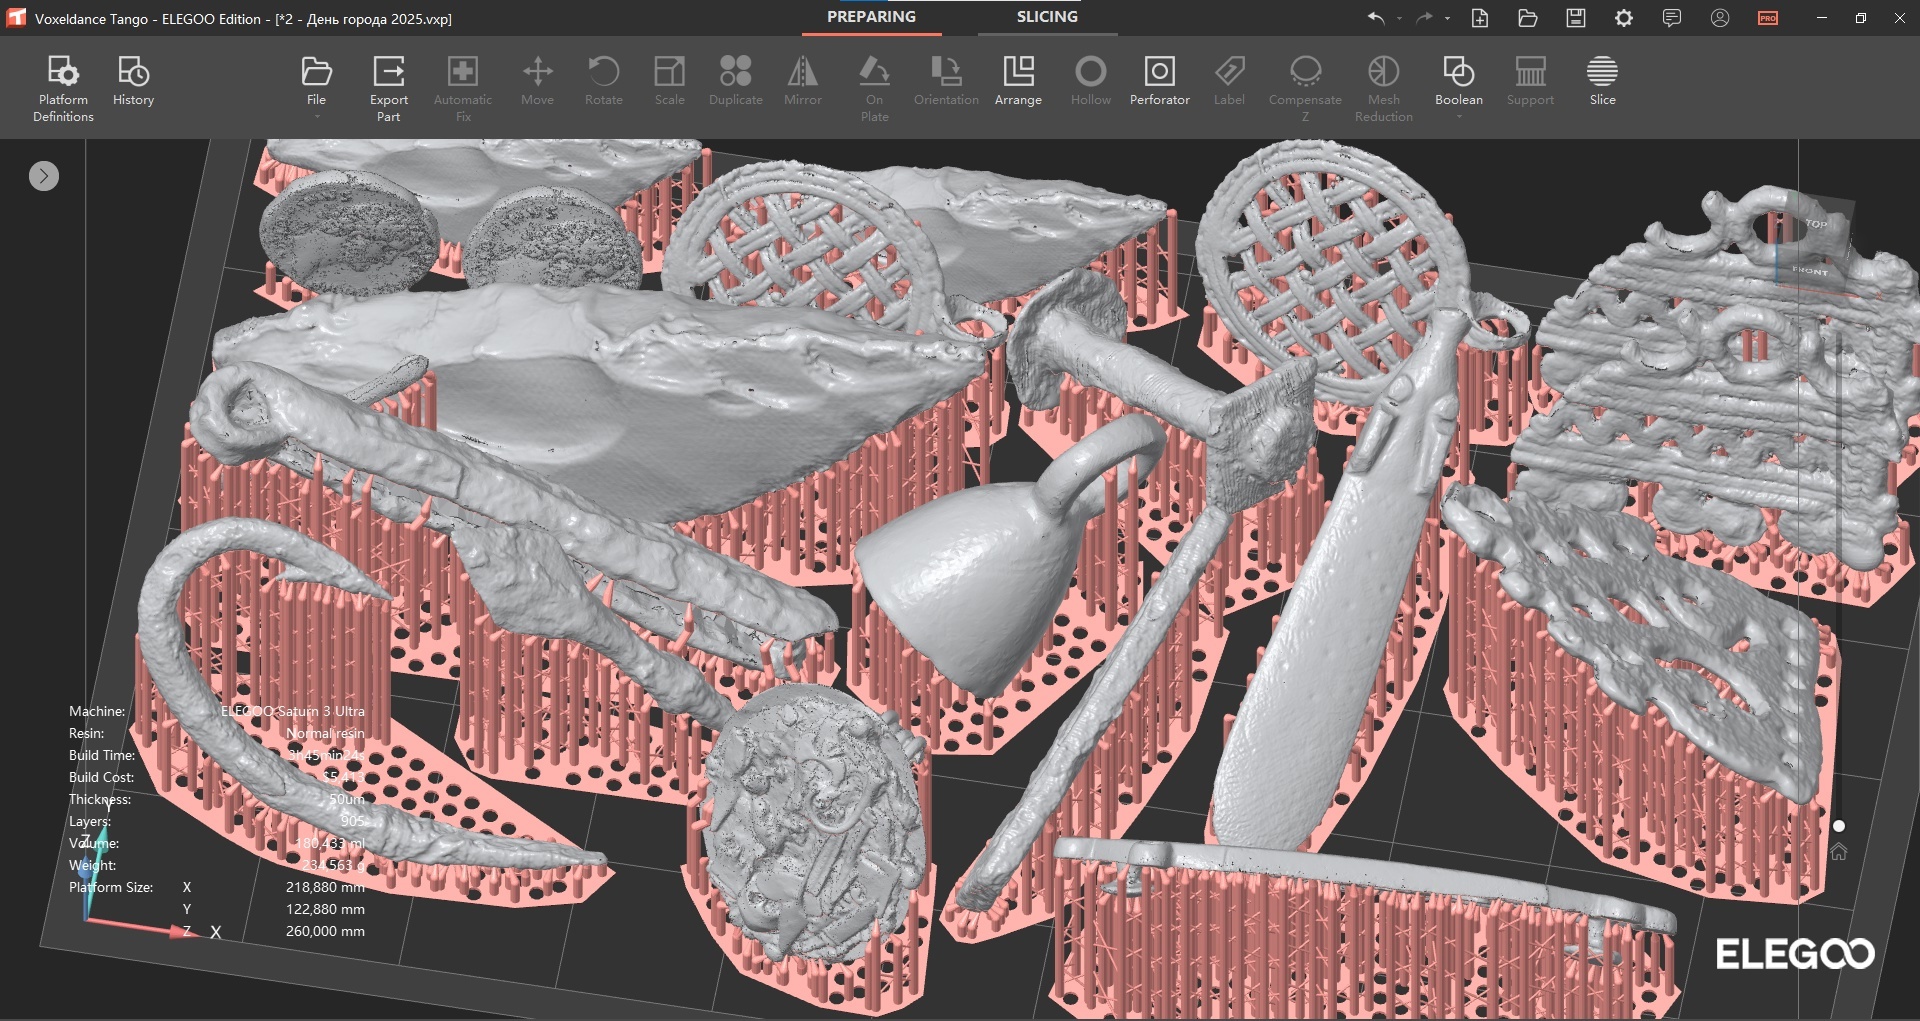Click the vertical layer slider handle
Image resolution: width=1920 pixels, height=1021 pixels.
coord(1838,826)
